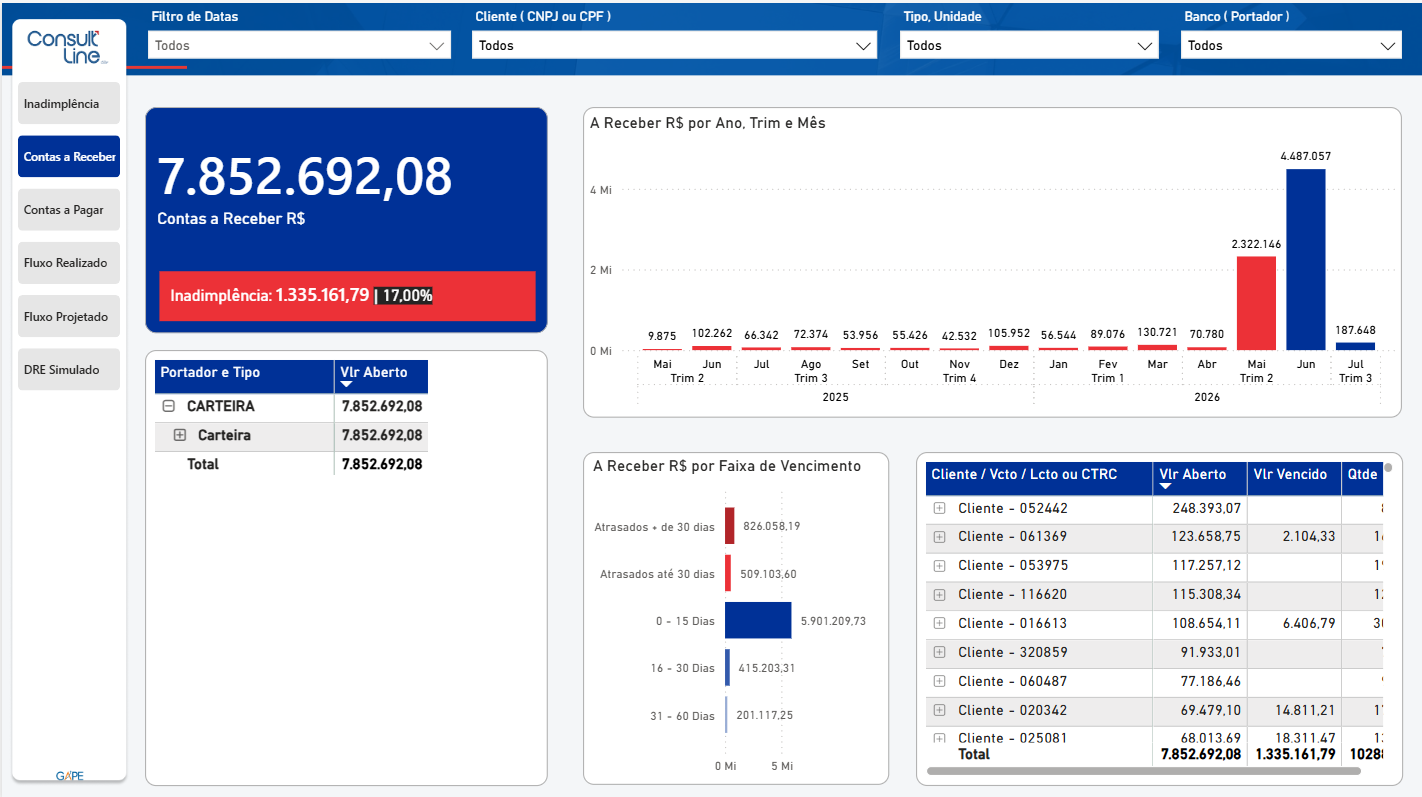Select the Contas a Receber tab
Image resolution: width=1422 pixels, height=797 pixels.
69,157
